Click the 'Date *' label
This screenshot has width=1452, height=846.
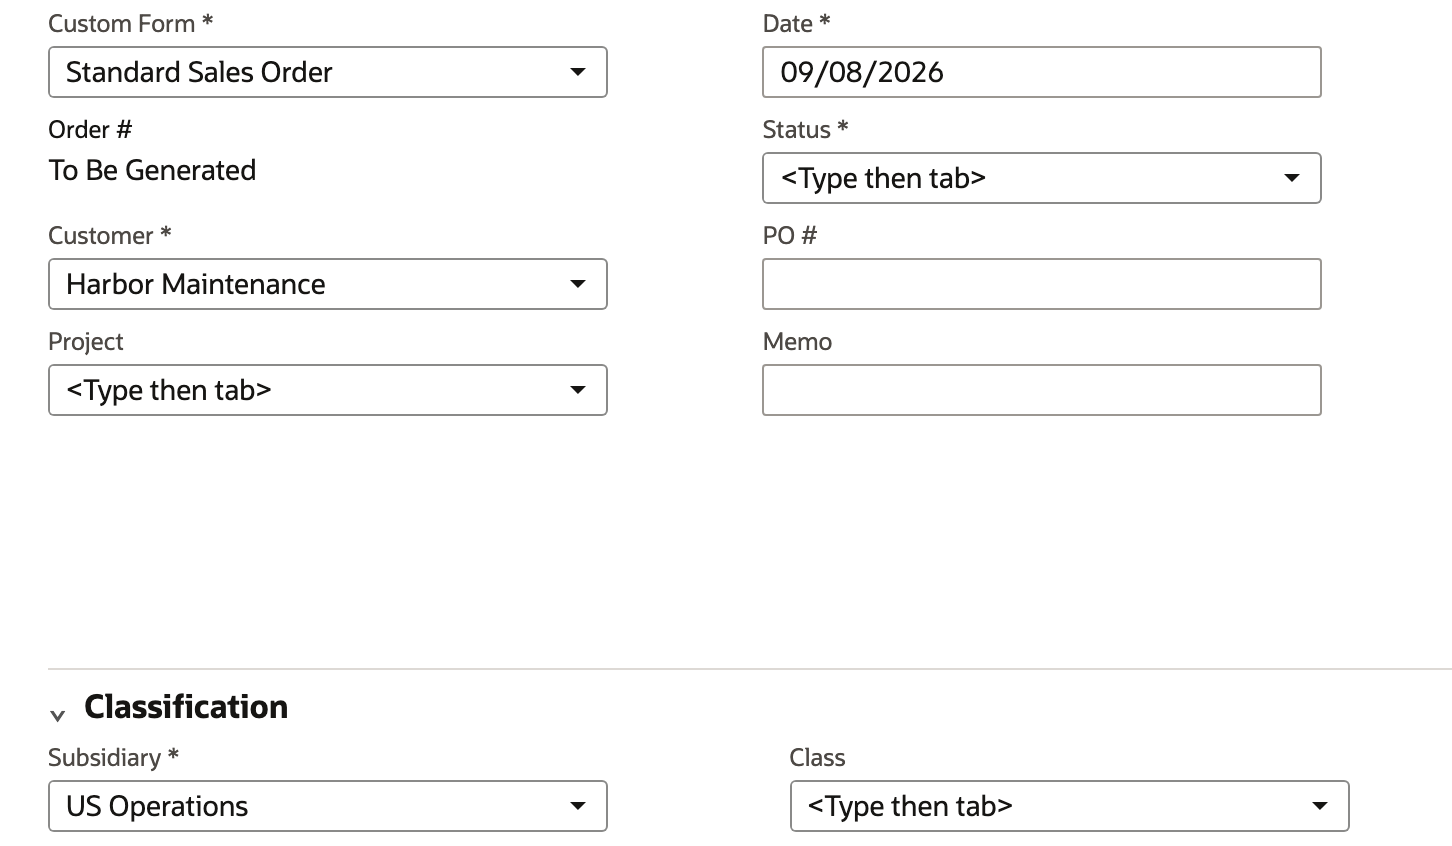click(x=797, y=24)
